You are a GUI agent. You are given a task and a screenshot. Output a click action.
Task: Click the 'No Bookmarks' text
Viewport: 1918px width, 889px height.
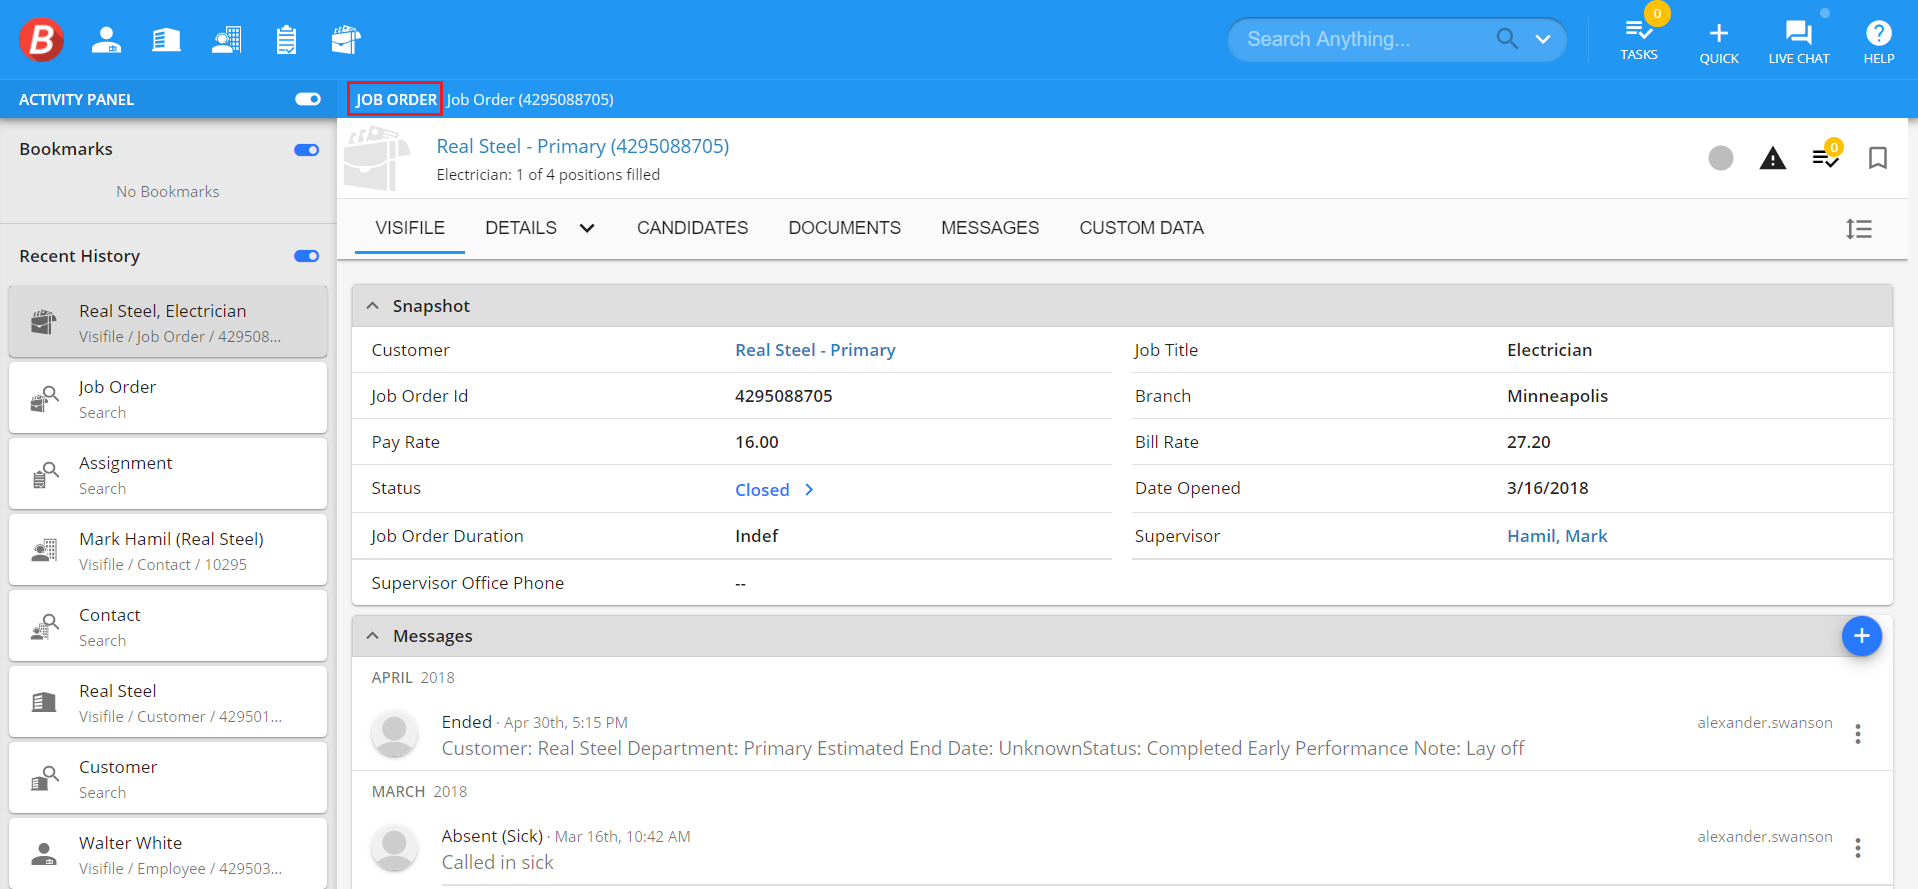tap(168, 192)
